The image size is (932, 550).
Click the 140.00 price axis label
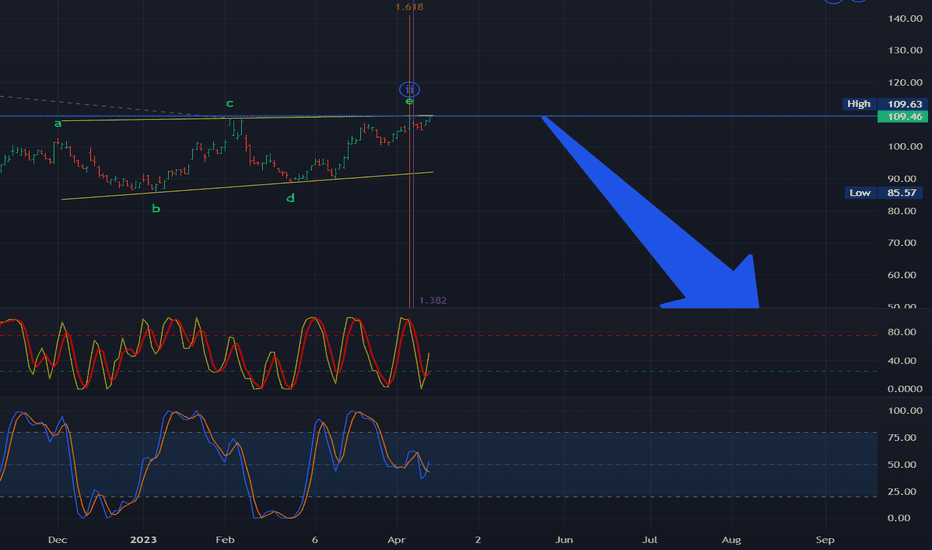tap(905, 18)
